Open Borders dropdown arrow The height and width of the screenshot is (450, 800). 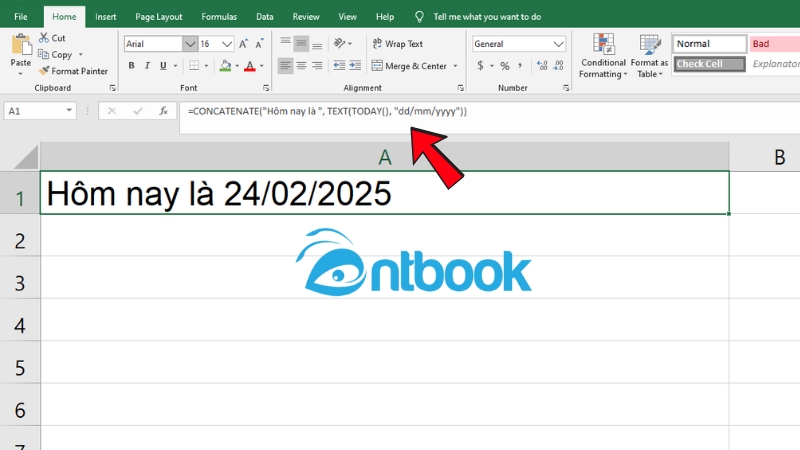(206, 66)
